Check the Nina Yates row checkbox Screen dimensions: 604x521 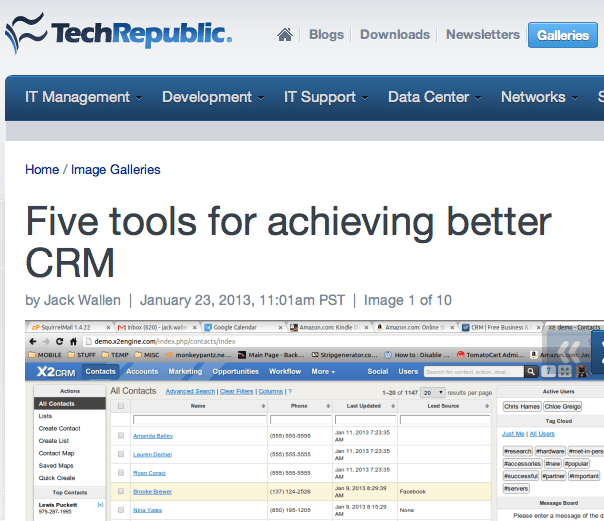[x=121, y=509]
